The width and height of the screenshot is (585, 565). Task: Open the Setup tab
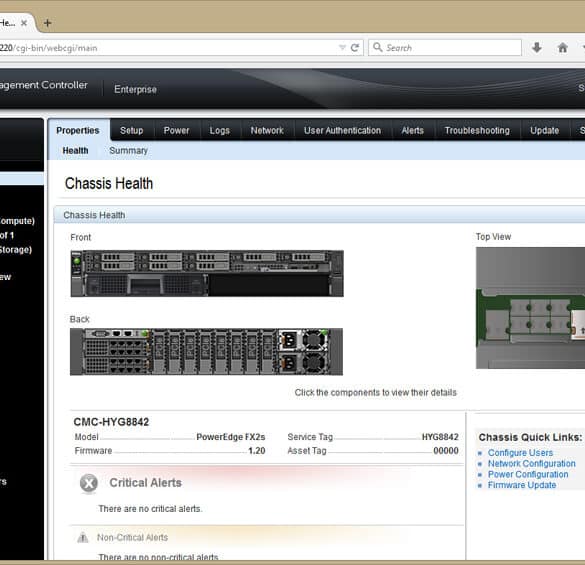coord(132,130)
